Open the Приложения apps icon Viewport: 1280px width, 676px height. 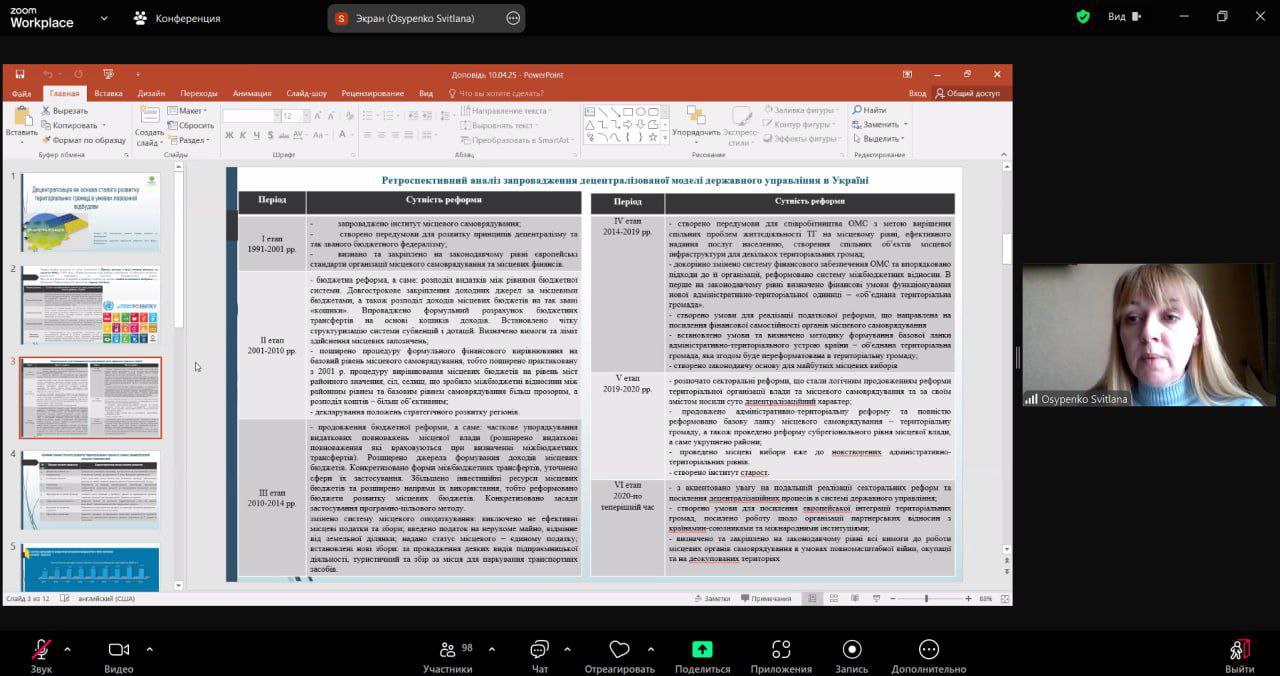pos(781,650)
